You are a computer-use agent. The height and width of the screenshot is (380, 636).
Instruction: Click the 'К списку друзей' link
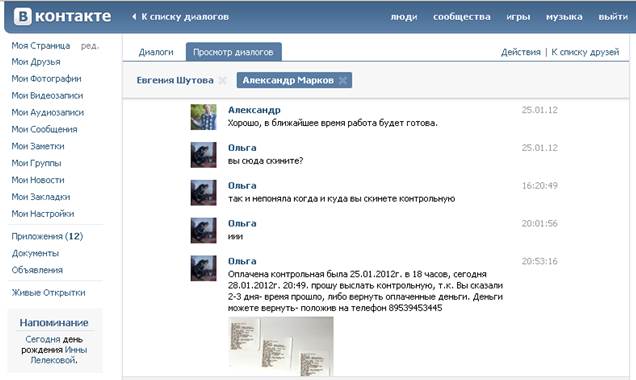click(x=585, y=52)
